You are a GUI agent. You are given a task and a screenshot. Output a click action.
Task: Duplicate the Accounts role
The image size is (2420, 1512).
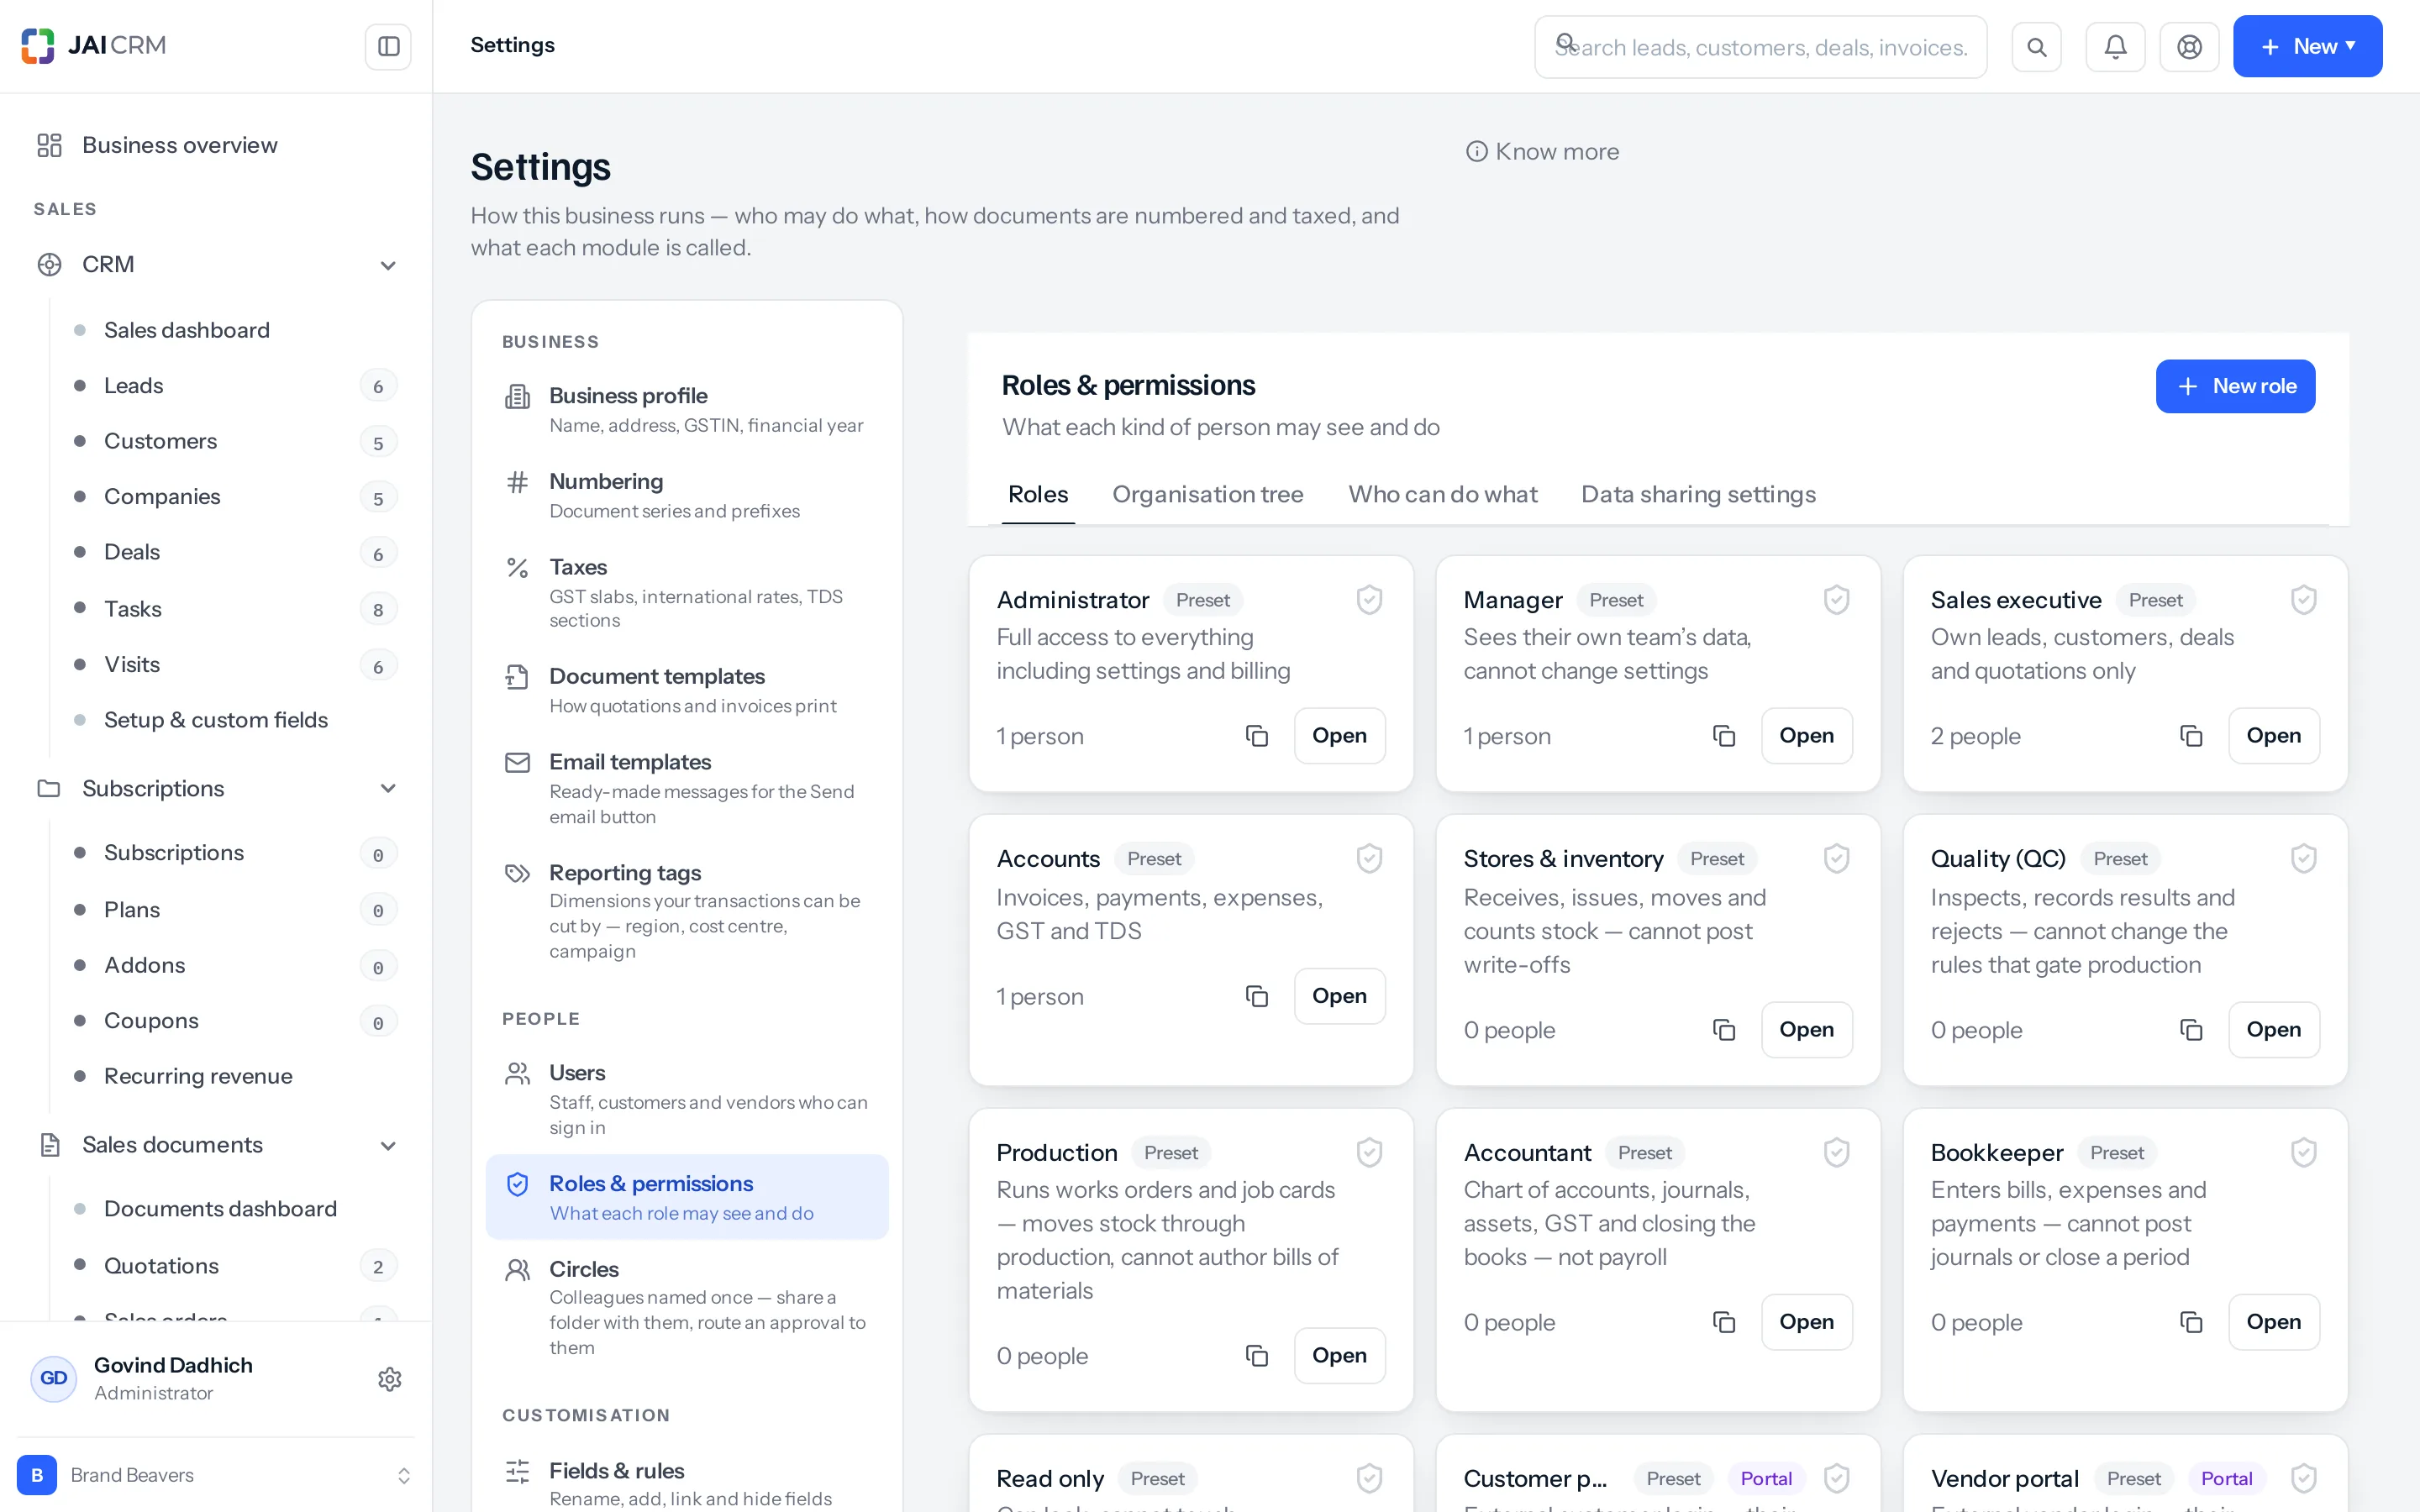[x=1257, y=996]
